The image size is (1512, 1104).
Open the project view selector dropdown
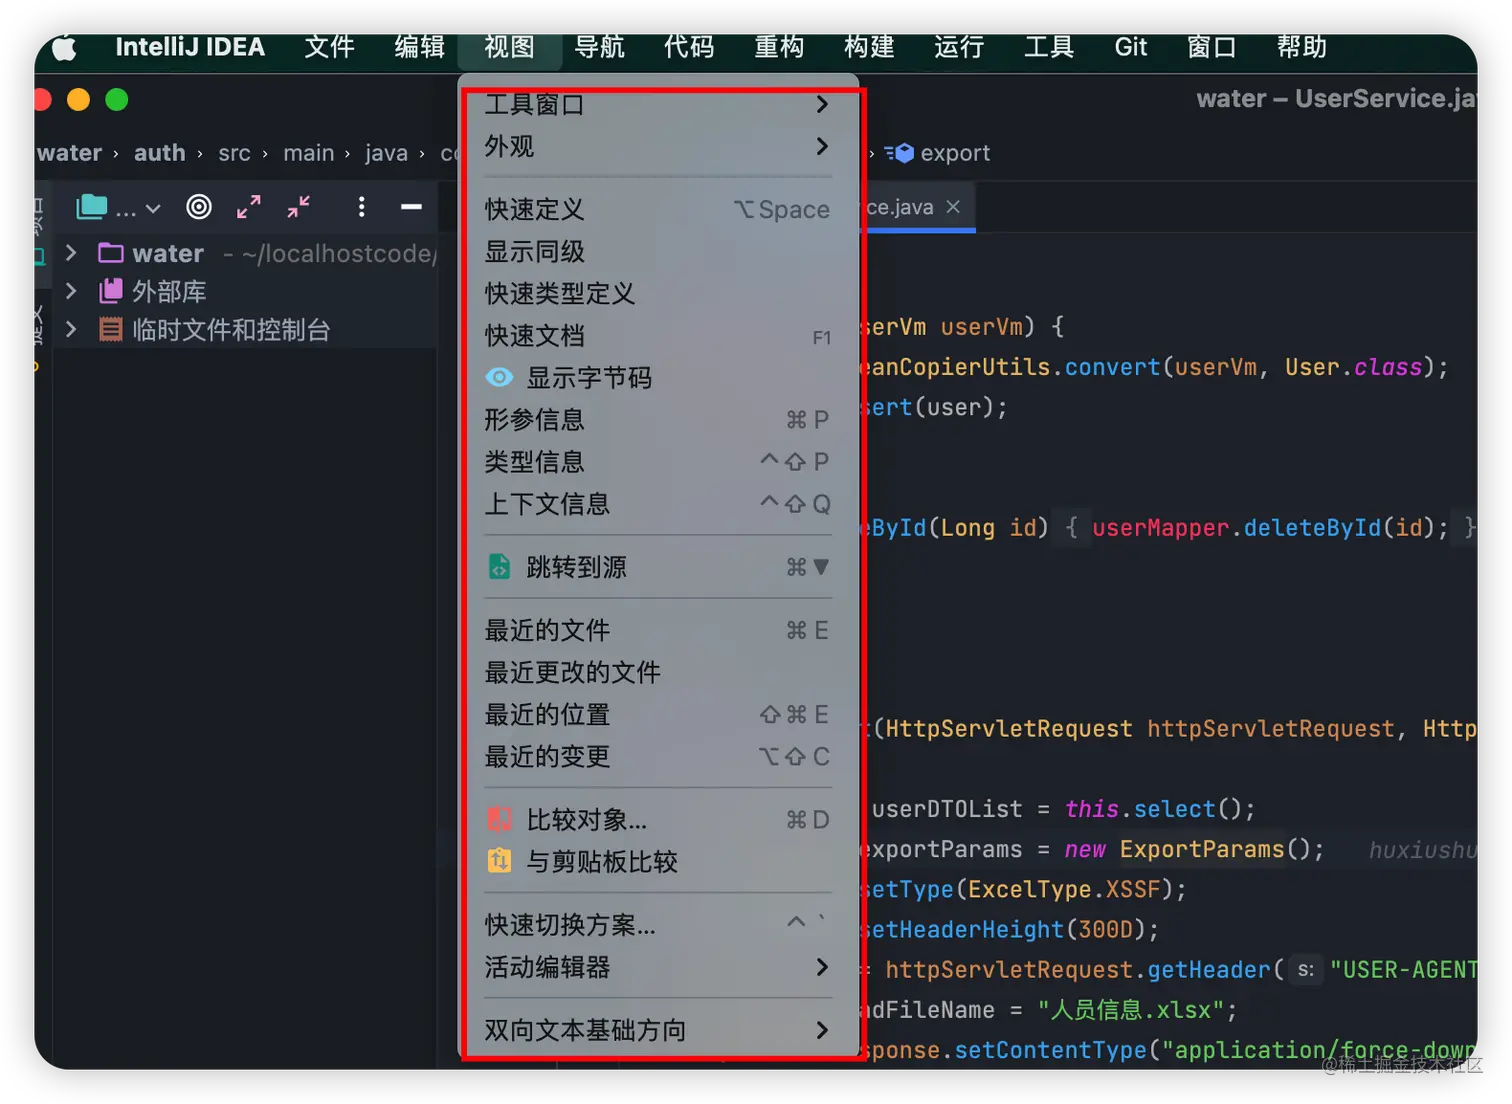(x=119, y=208)
